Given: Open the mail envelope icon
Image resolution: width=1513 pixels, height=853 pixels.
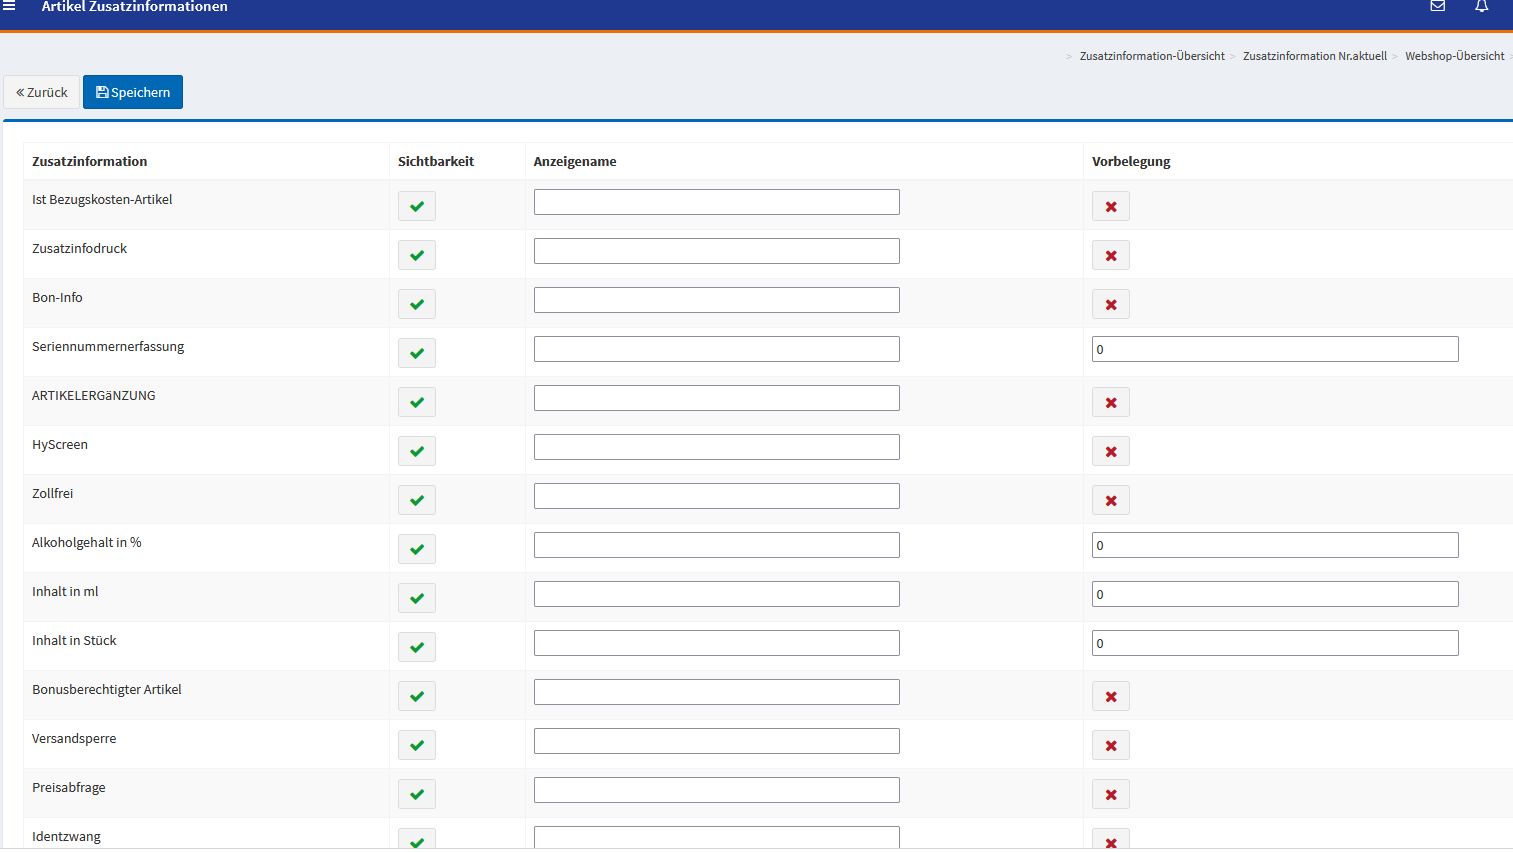Looking at the screenshot, I should tap(1437, 6).
